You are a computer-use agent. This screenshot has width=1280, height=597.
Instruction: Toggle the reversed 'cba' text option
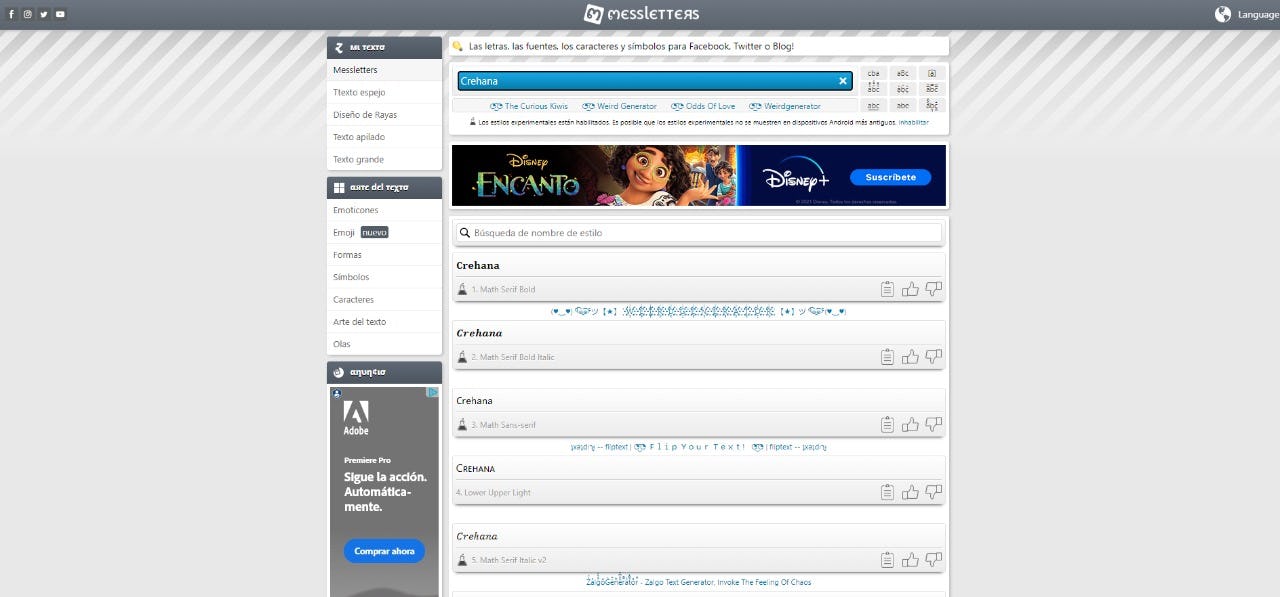pyautogui.click(x=873, y=73)
